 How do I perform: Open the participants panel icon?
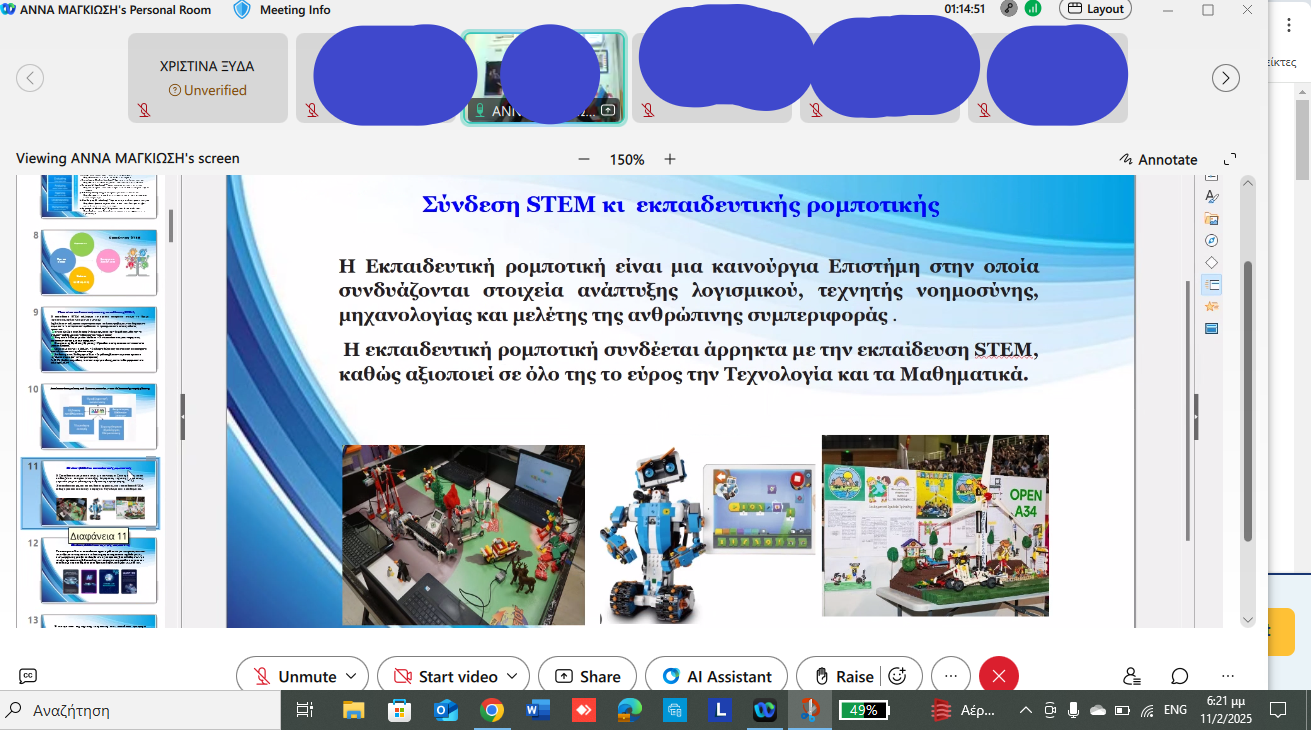1131,676
